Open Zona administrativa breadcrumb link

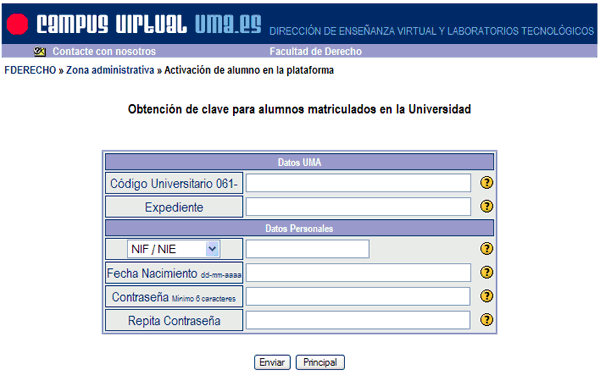pos(110,70)
